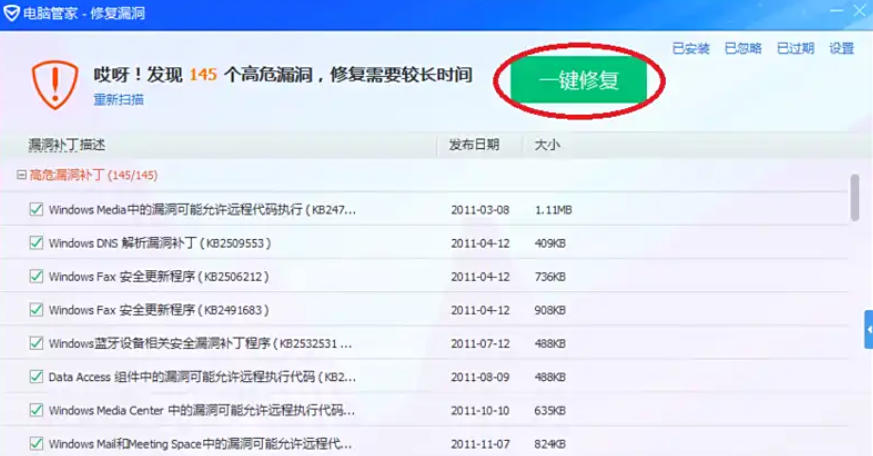Uncheck the Windows Media KB247 patch
The width and height of the screenshot is (873, 456).
click(x=37, y=210)
